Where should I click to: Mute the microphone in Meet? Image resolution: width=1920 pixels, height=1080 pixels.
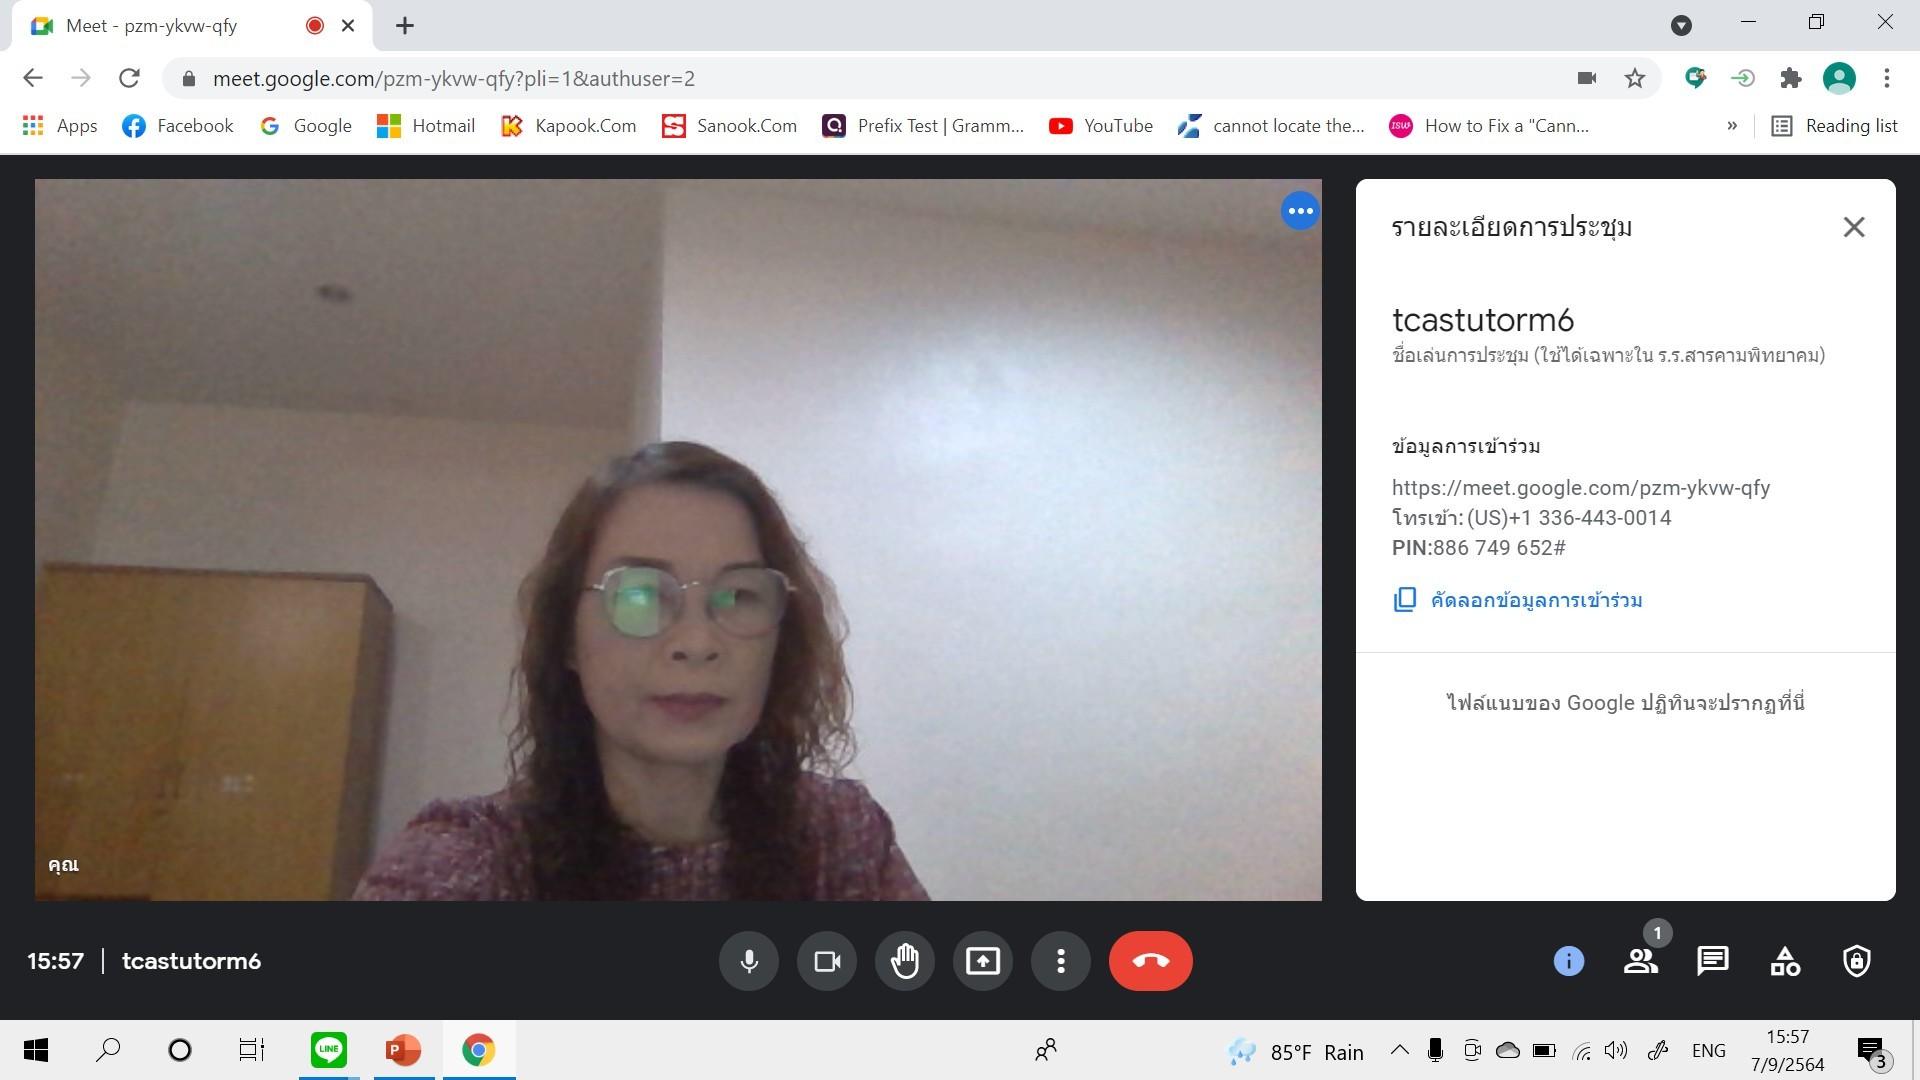click(x=748, y=961)
